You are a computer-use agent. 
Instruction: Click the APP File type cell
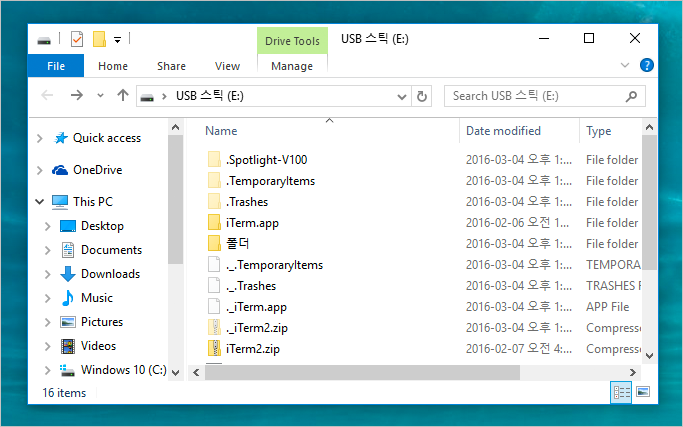608,307
